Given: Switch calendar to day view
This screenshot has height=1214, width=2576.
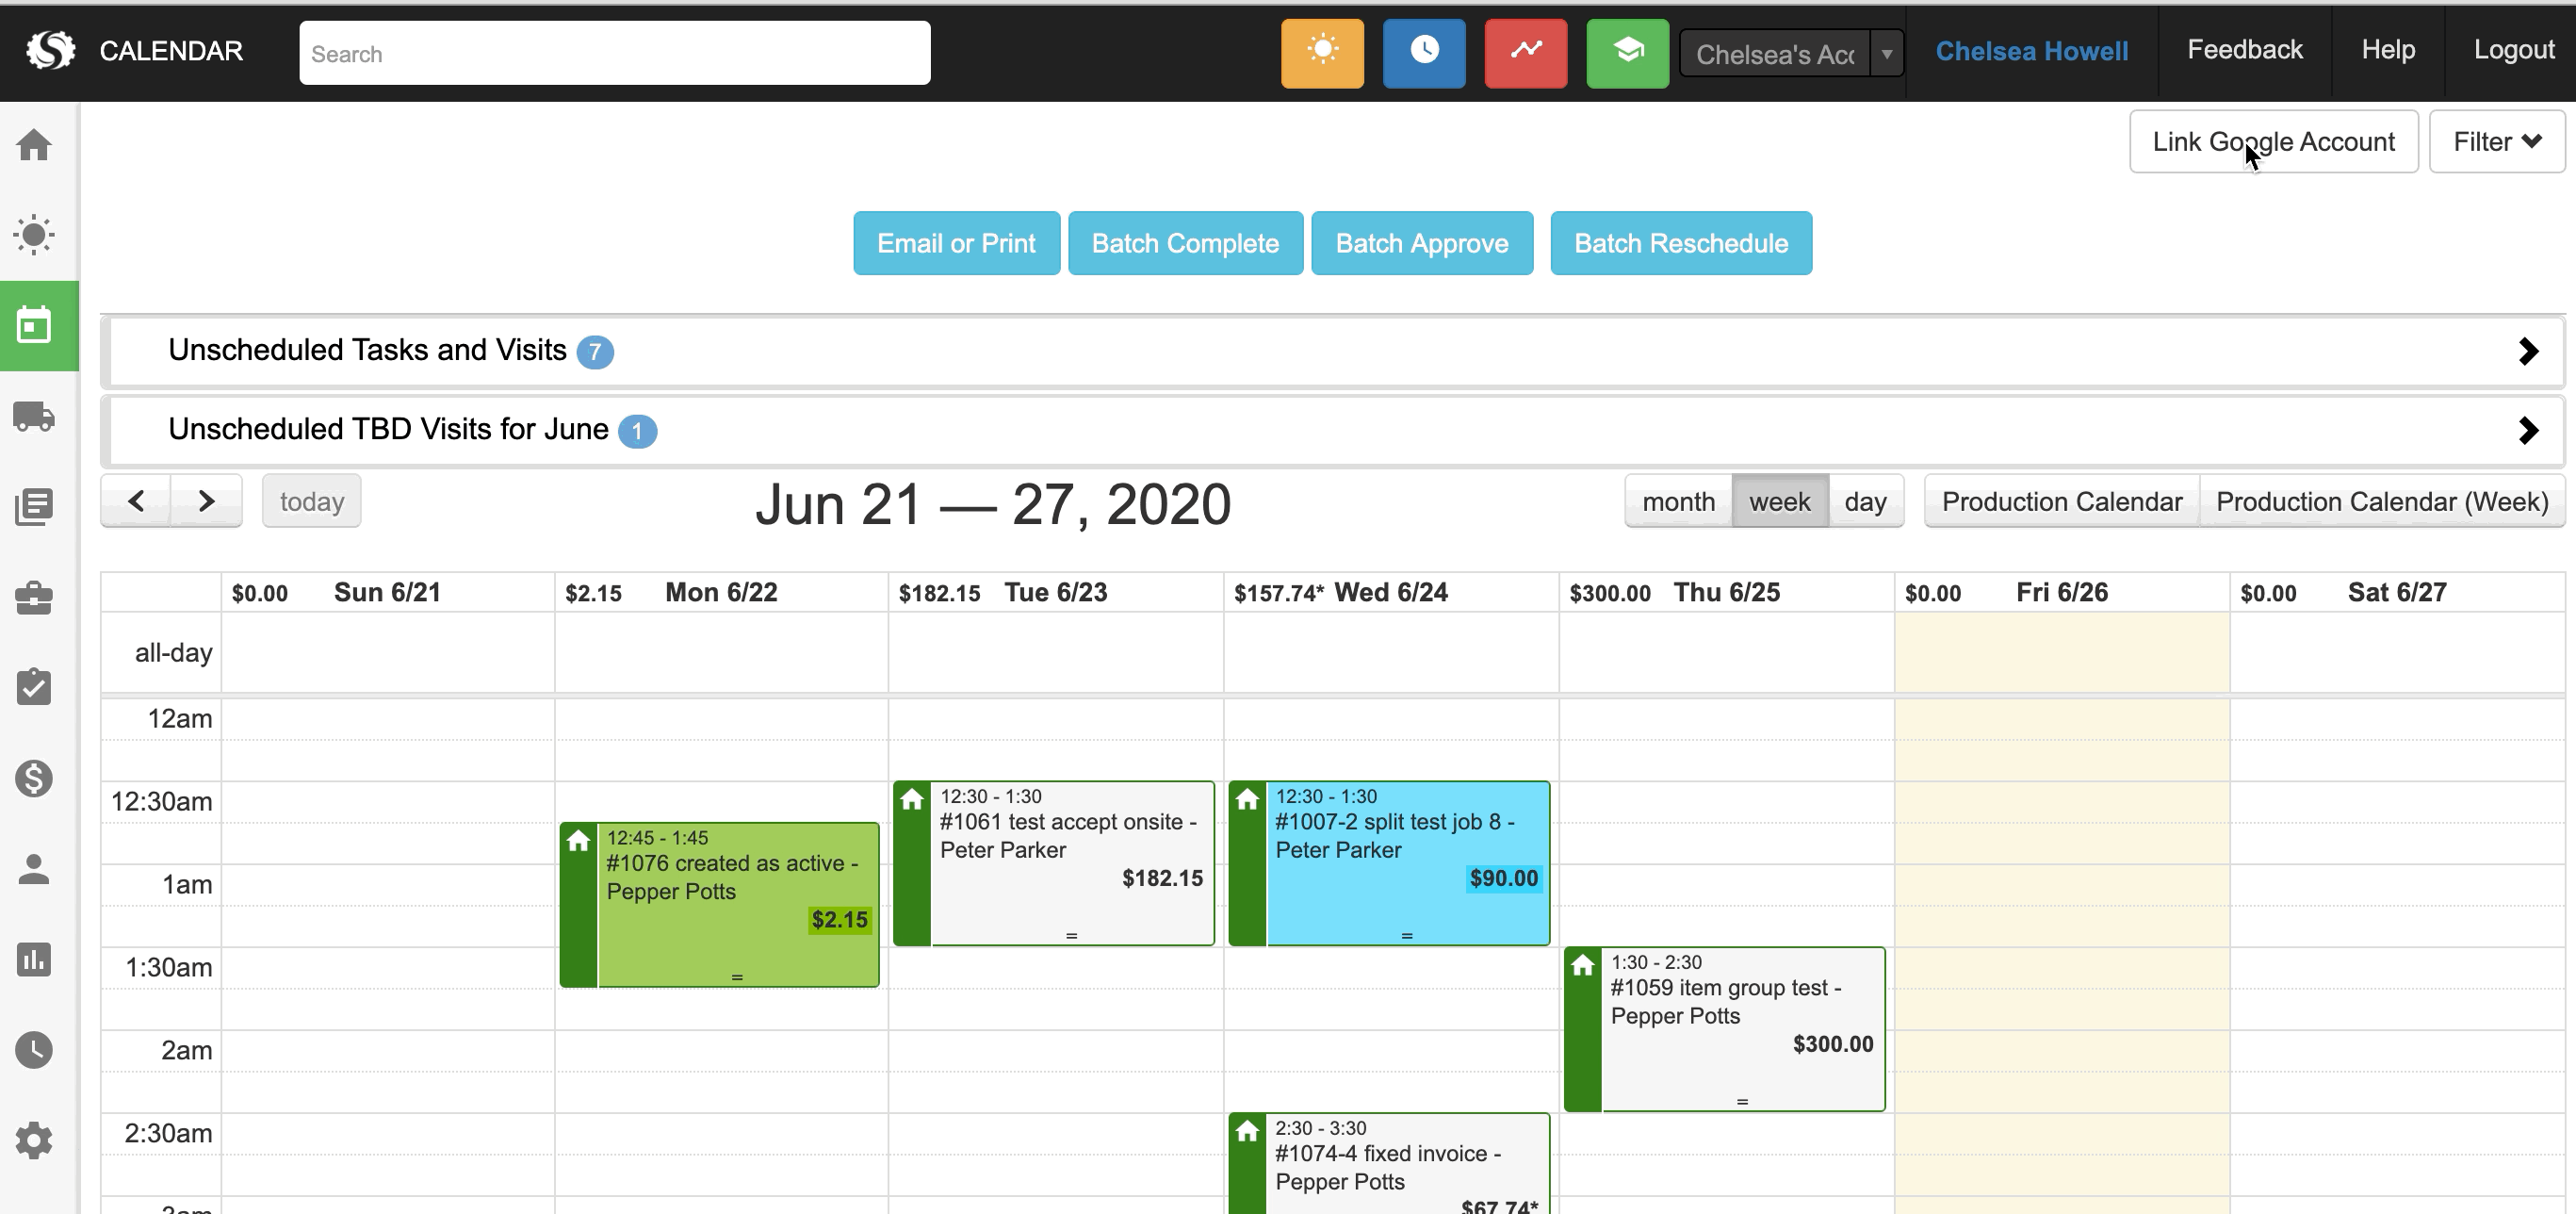Looking at the screenshot, I should (1865, 501).
